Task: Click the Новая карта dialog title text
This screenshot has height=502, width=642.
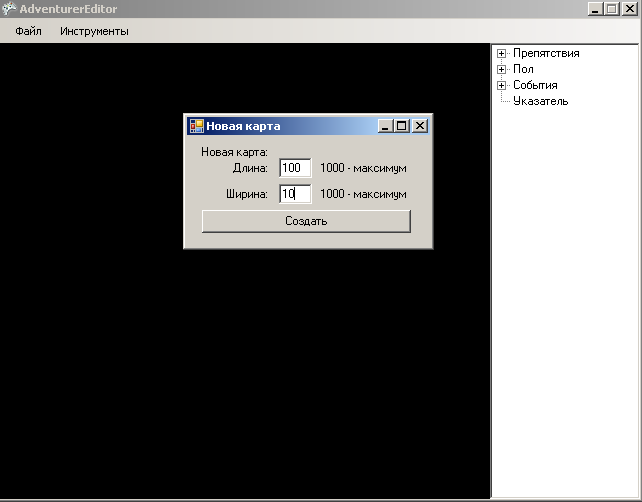Action: coord(243,126)
